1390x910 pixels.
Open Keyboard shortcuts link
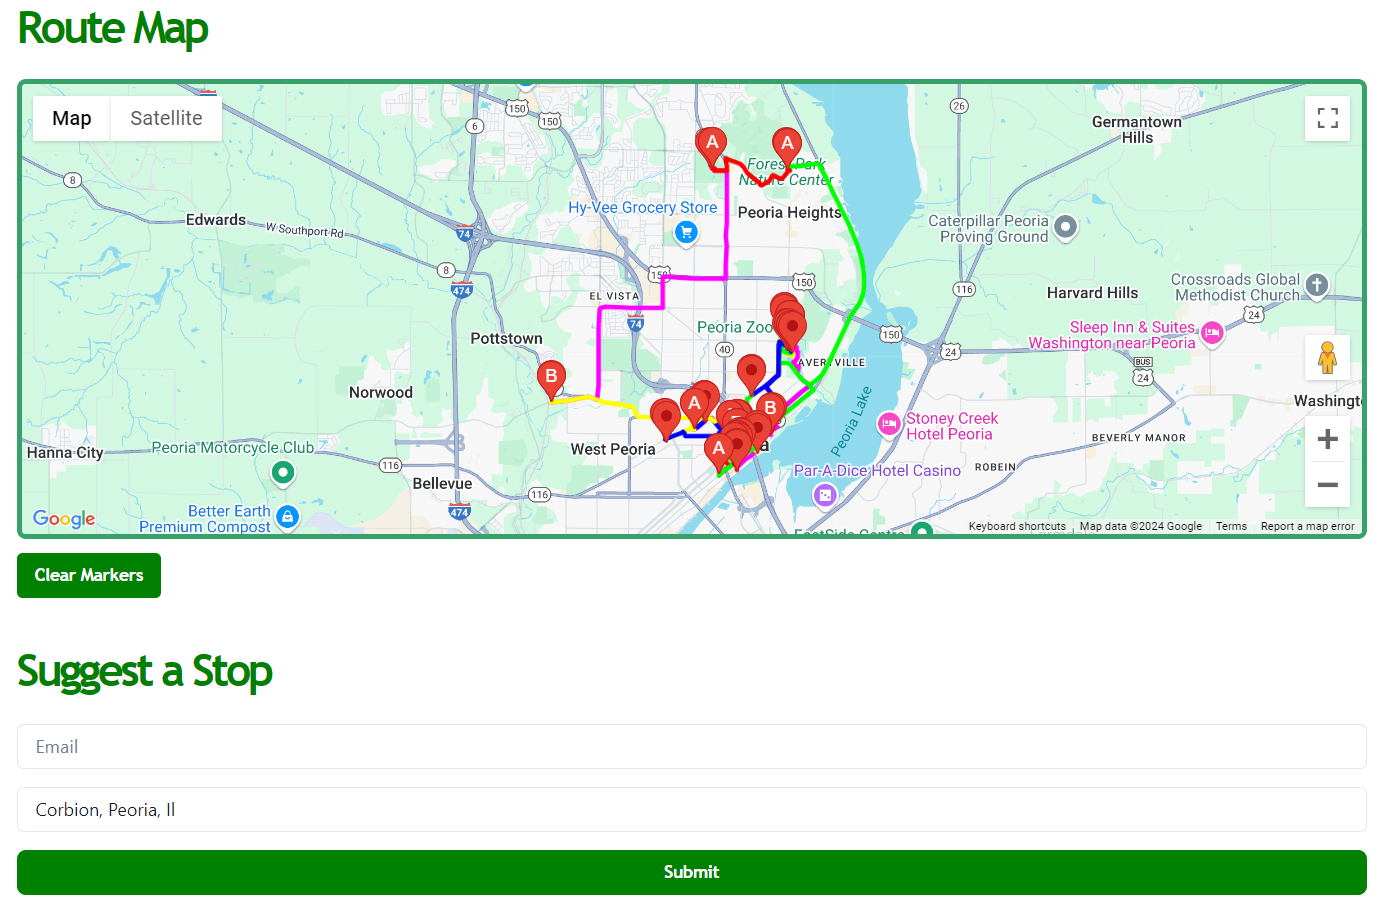[1017, 526]
